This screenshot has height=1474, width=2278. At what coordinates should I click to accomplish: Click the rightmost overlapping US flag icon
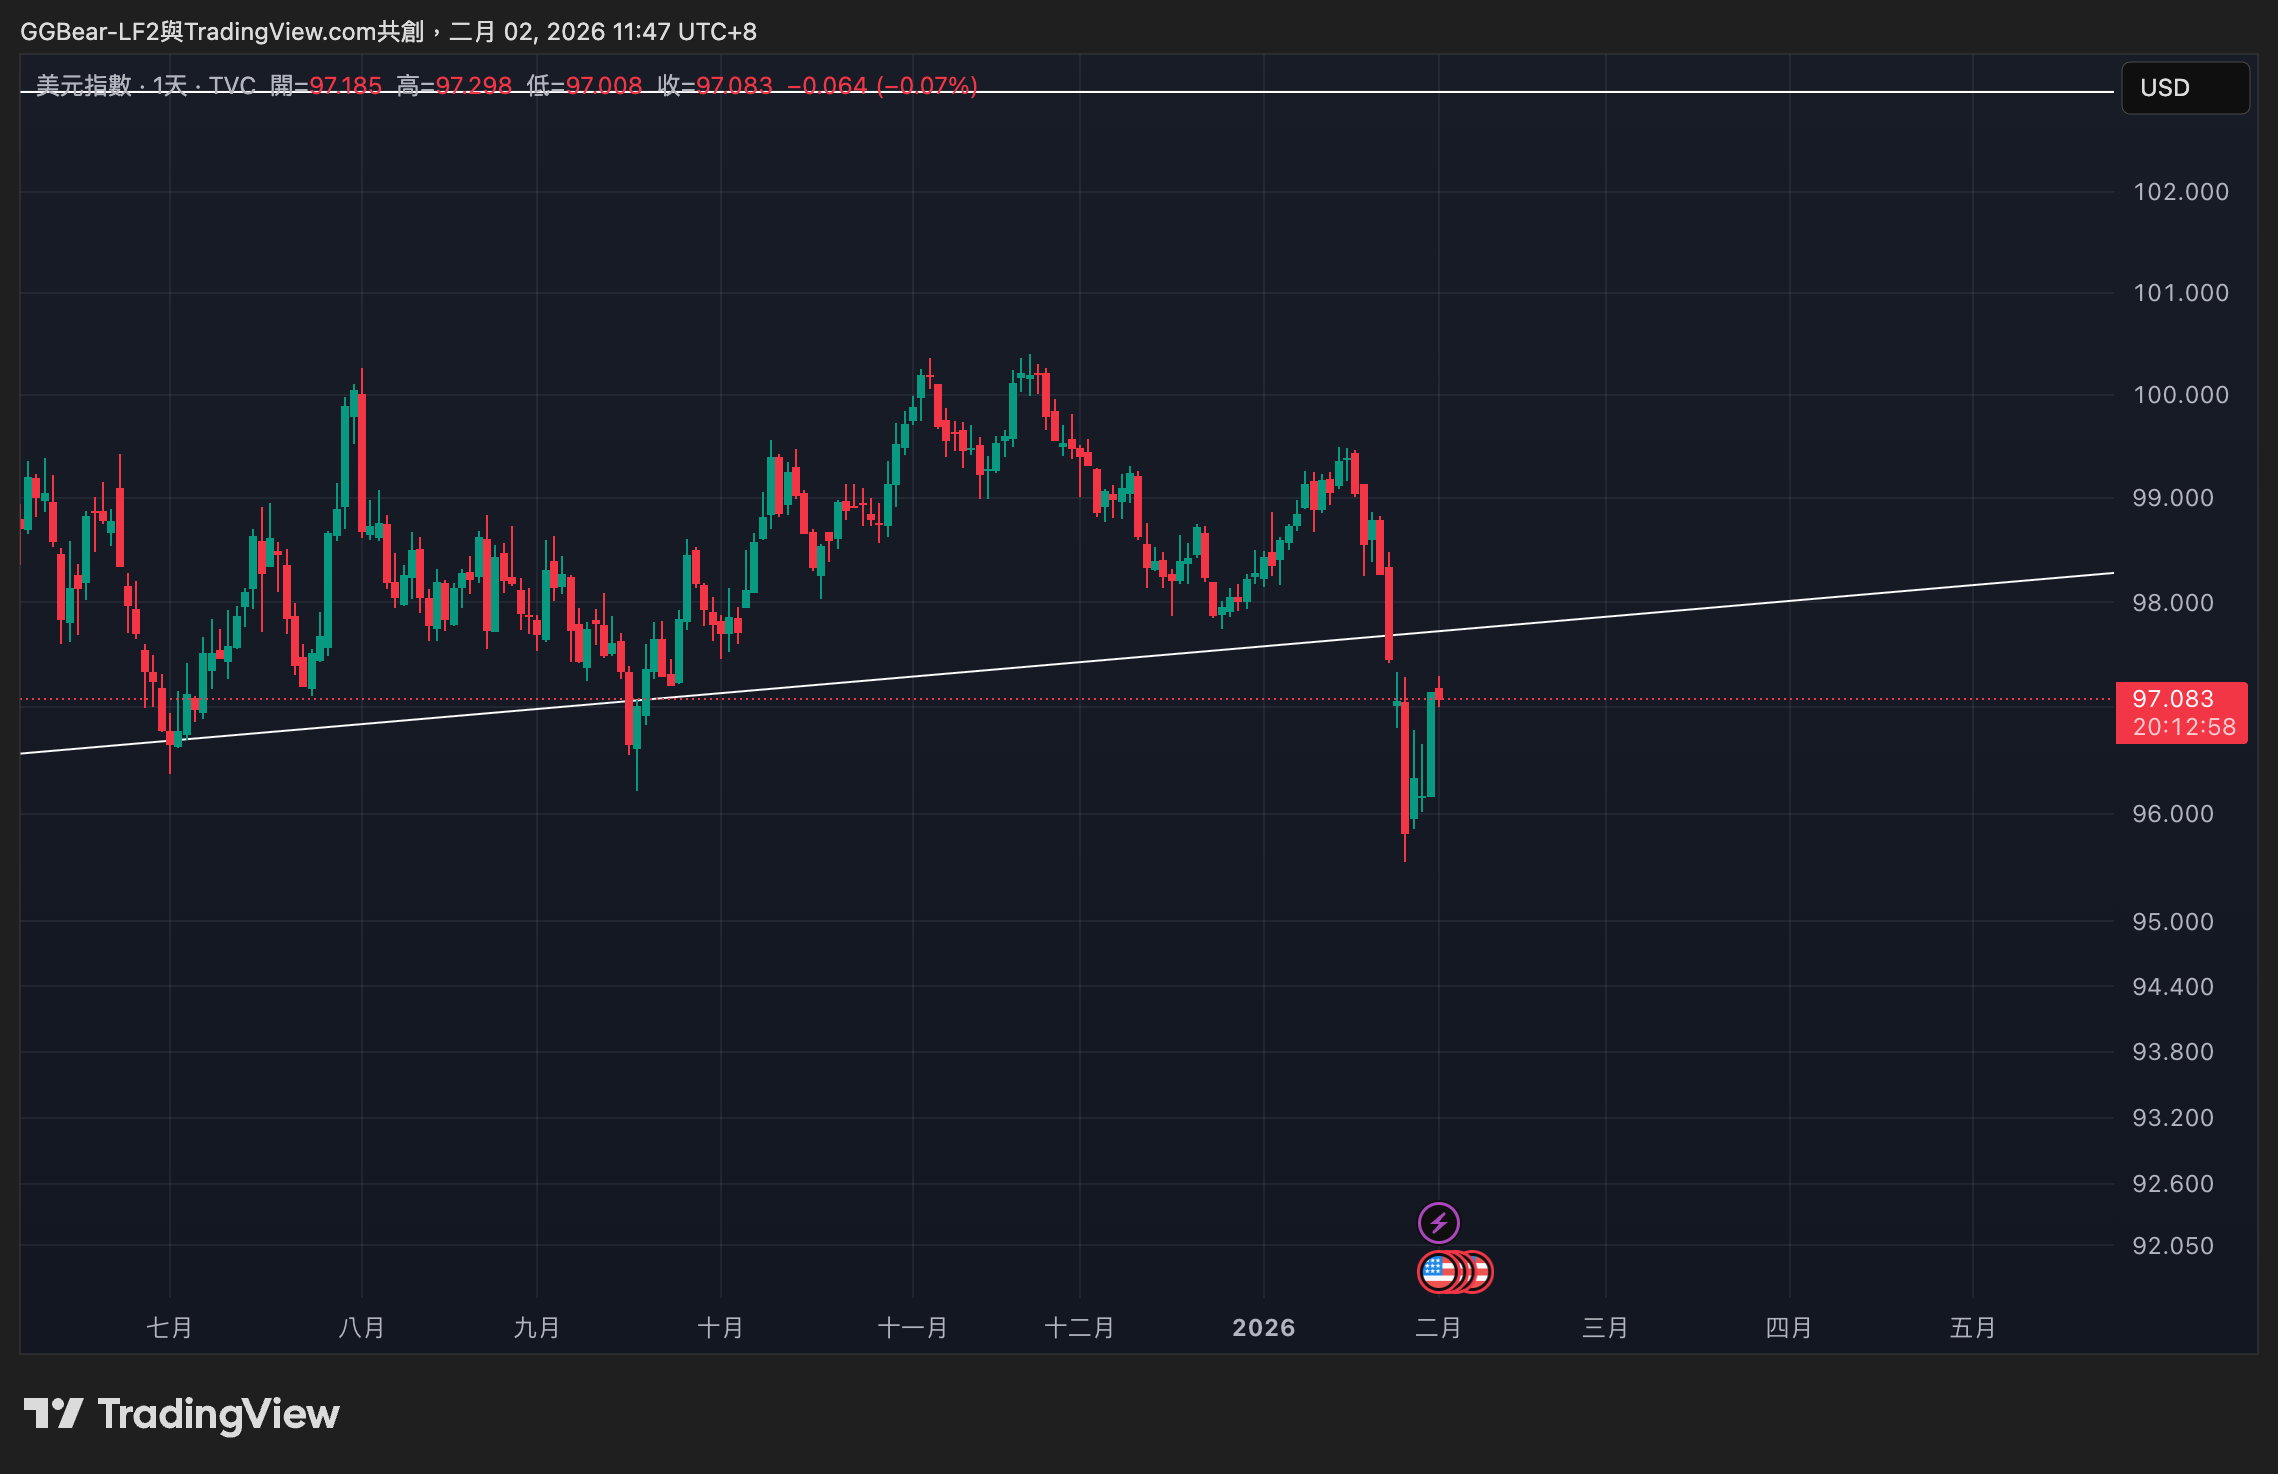pyautogui.click(x=1483, y=1272)
